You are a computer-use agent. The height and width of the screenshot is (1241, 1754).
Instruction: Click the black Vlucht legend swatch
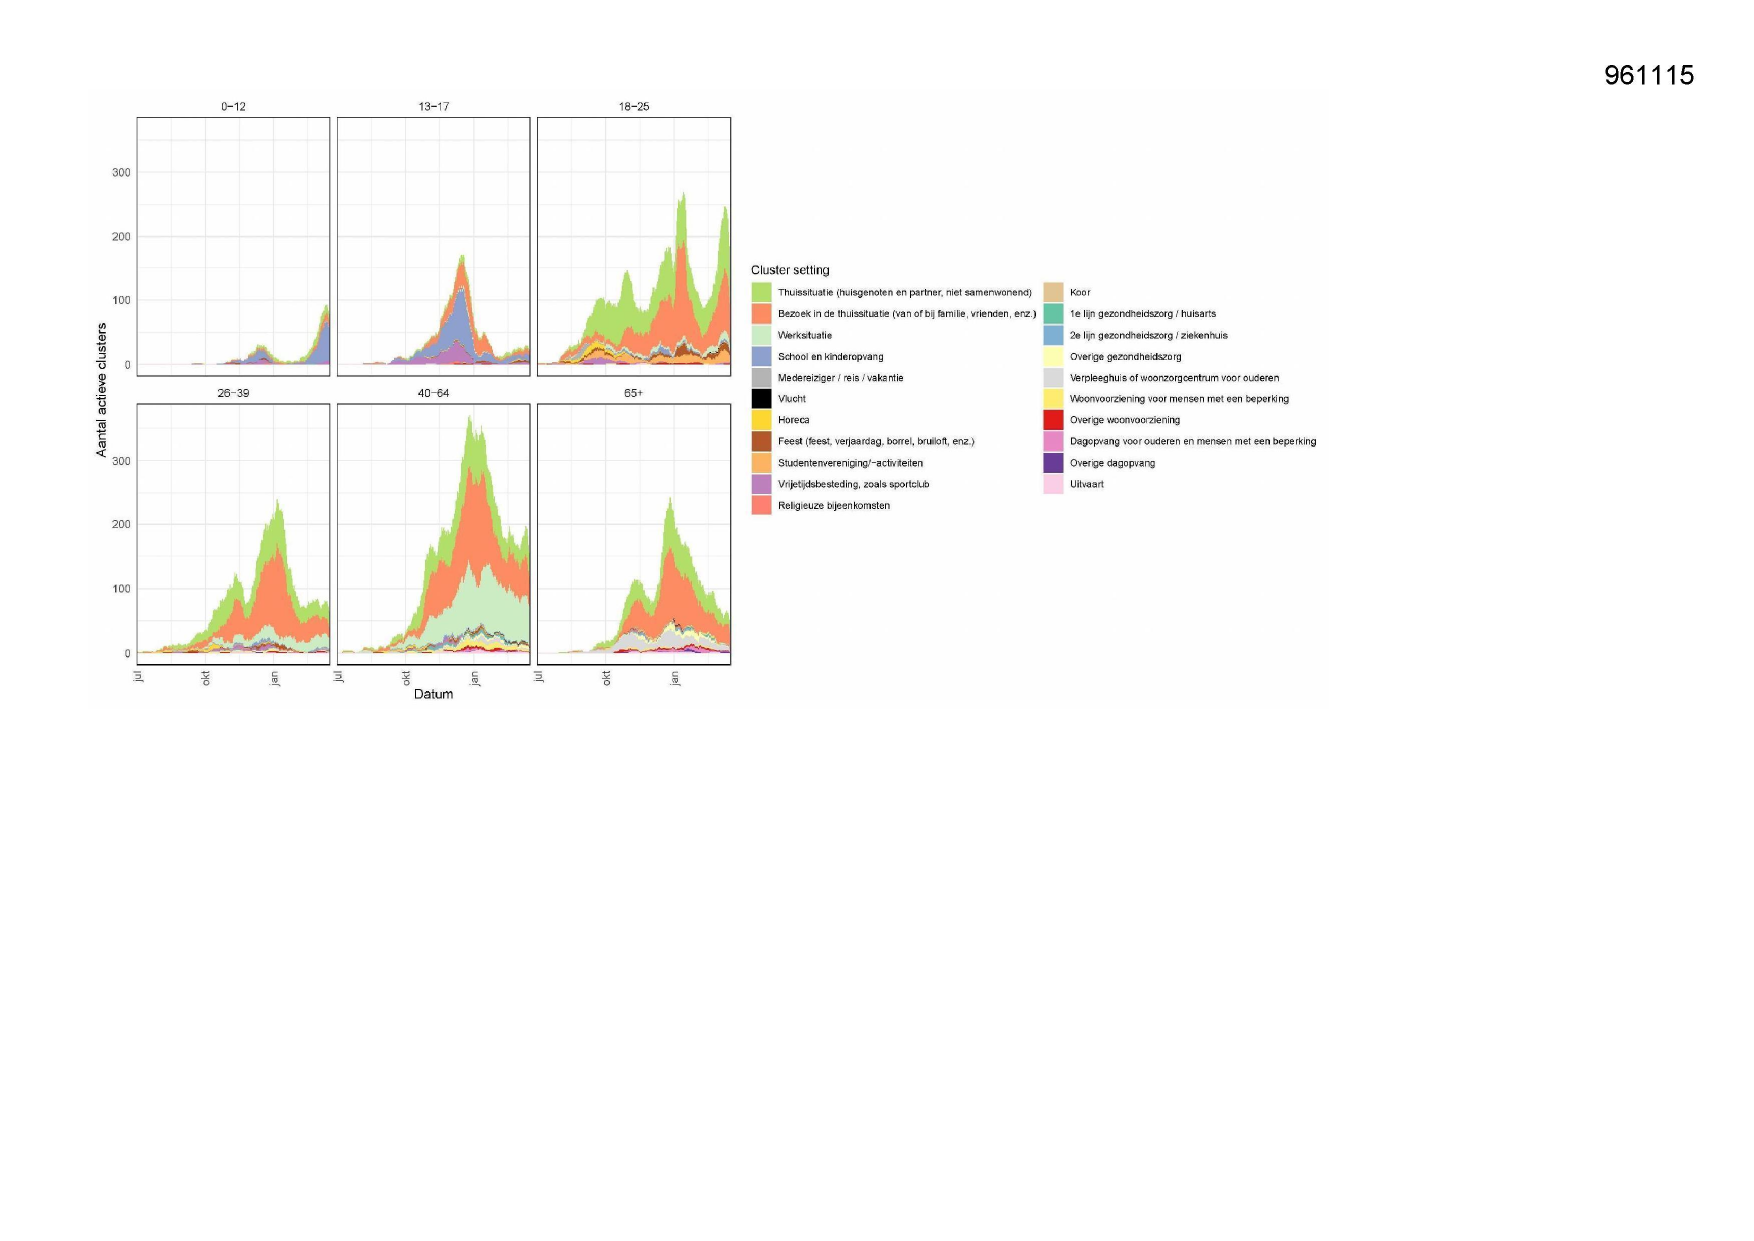pos(761,399)
